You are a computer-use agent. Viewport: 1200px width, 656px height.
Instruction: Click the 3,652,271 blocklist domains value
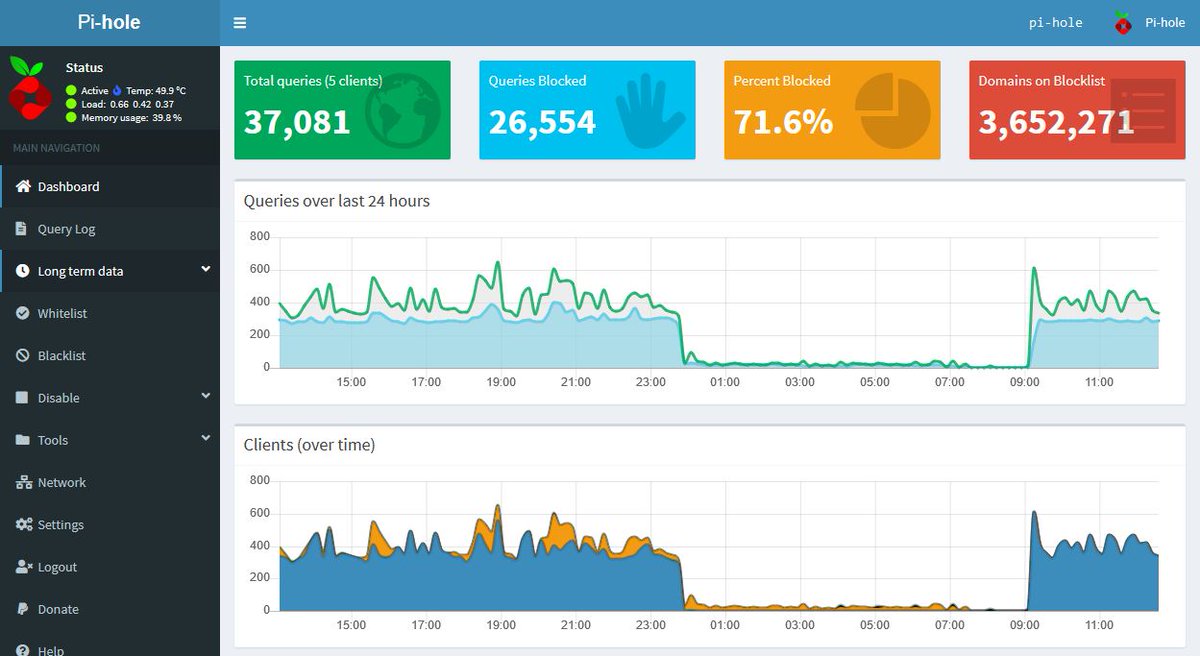tap(1056, 122)
